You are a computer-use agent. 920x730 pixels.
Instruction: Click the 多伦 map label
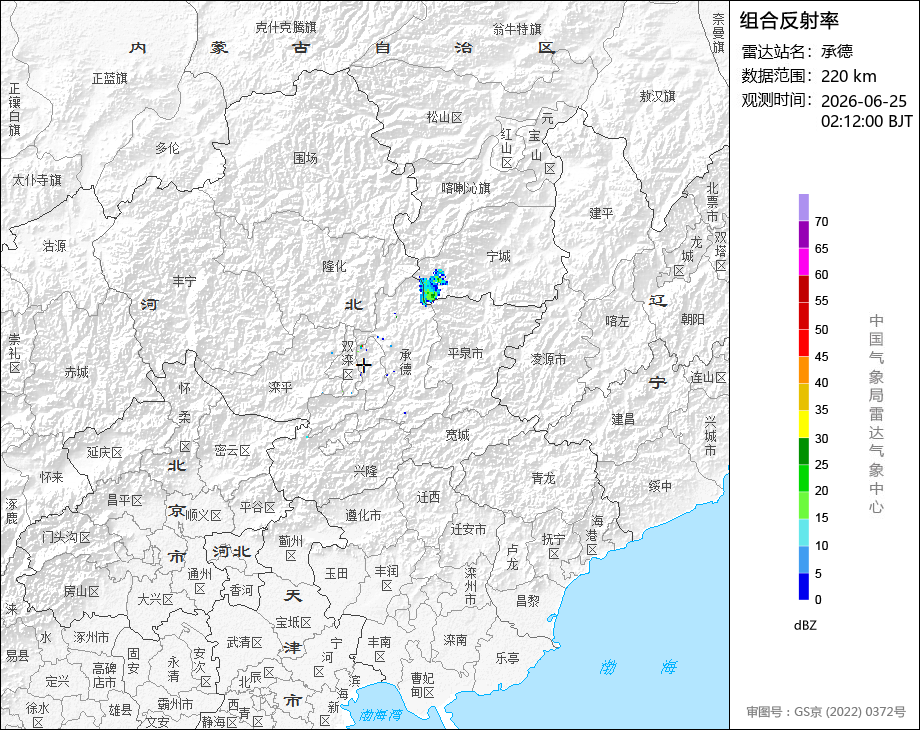[x=167, y=148]
